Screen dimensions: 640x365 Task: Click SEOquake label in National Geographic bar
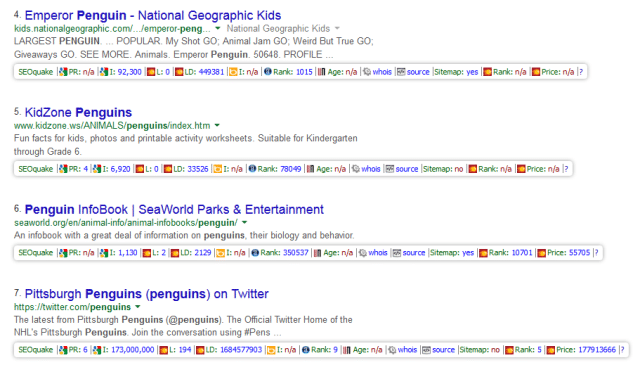pos(36,72)
